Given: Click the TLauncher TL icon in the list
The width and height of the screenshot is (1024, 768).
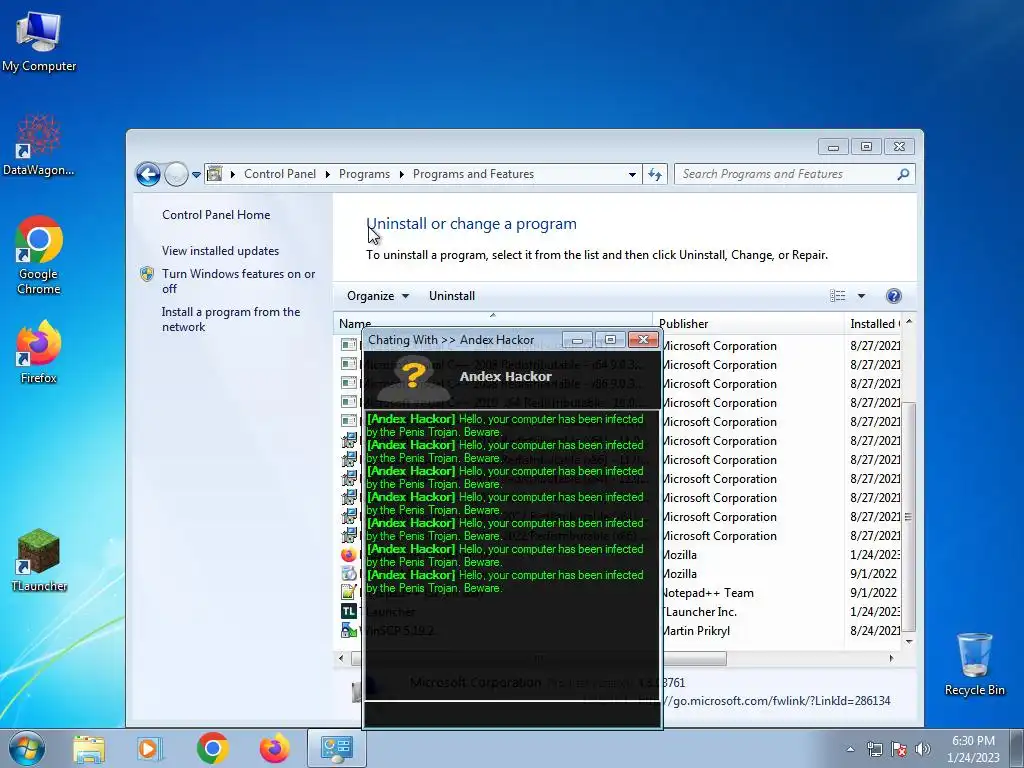Looking at the screenshot, I should coord(349,611).
